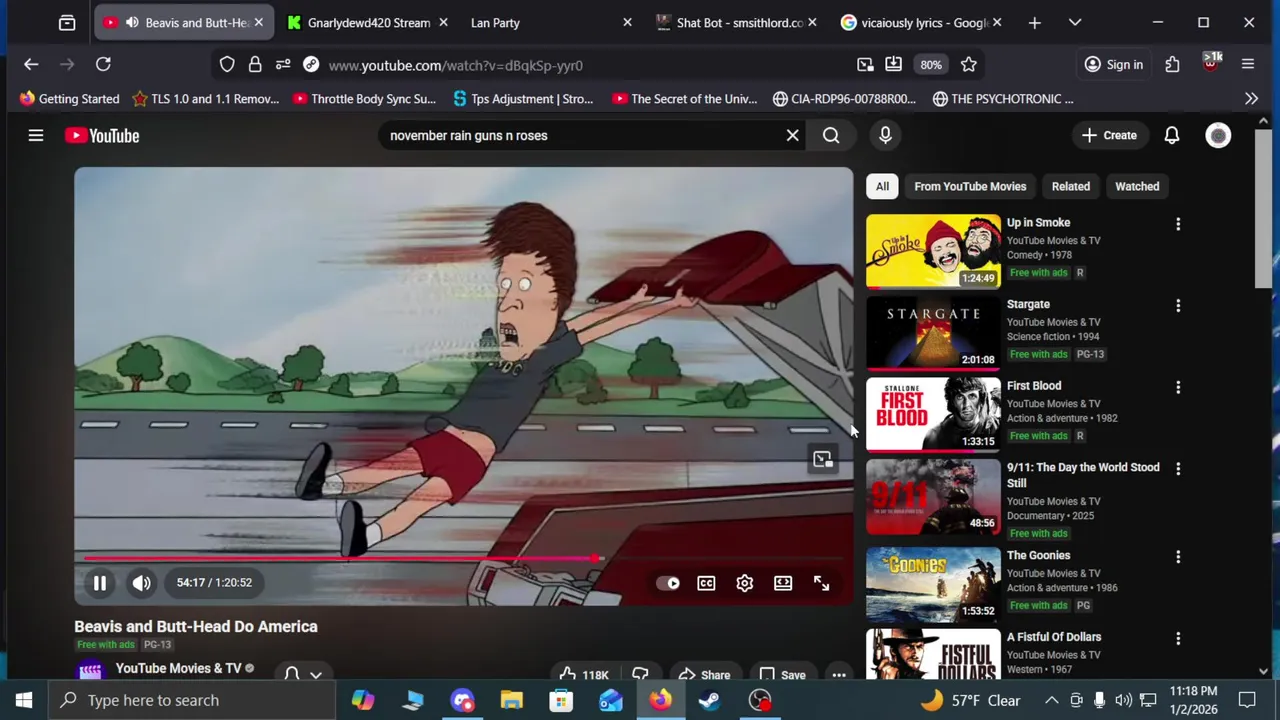The image size is (1280, 720).
Task: Open more actions ellipsis under the video
Action: click(x=839, y=674)
